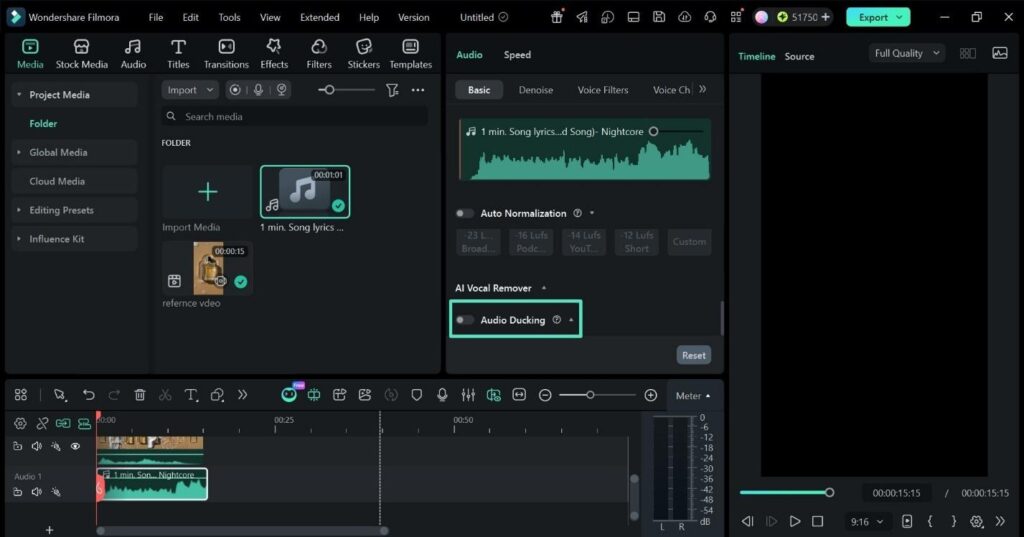Expand Editing Presets section
Screen dimensions: 1024x537
point(18,210)
